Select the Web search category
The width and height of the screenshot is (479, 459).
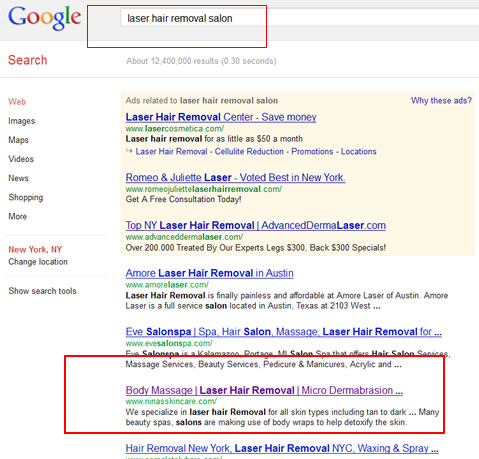pyautogui.click(x=17, y=102)
